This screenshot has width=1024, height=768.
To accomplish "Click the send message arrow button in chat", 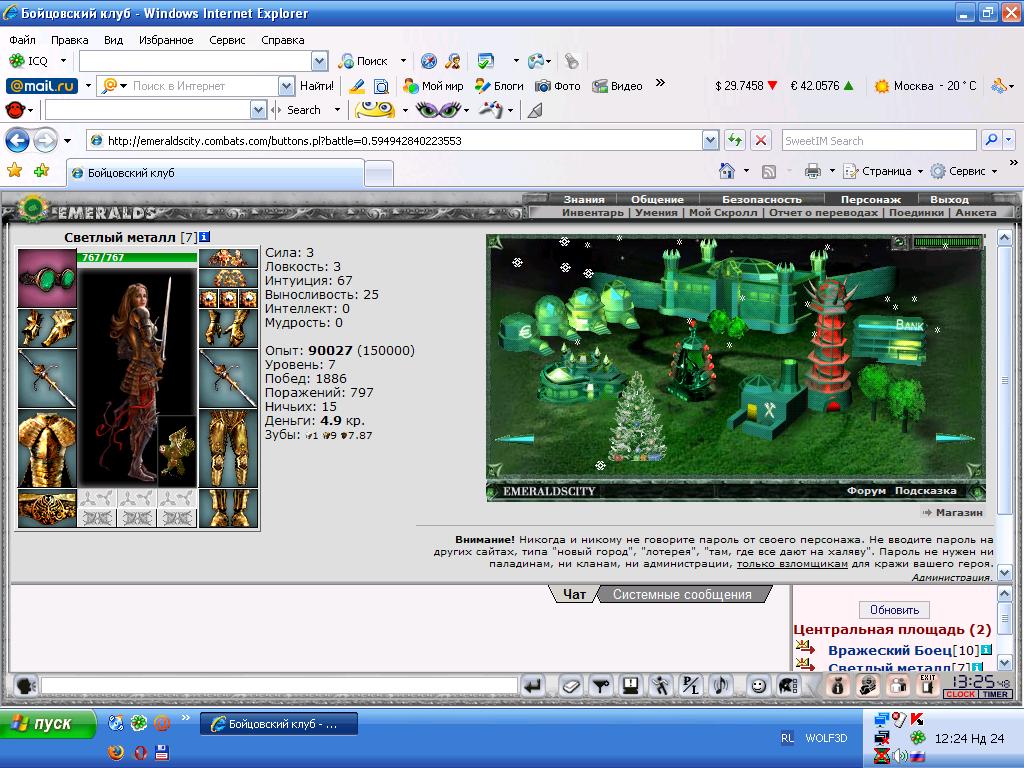I will [533, 686].
